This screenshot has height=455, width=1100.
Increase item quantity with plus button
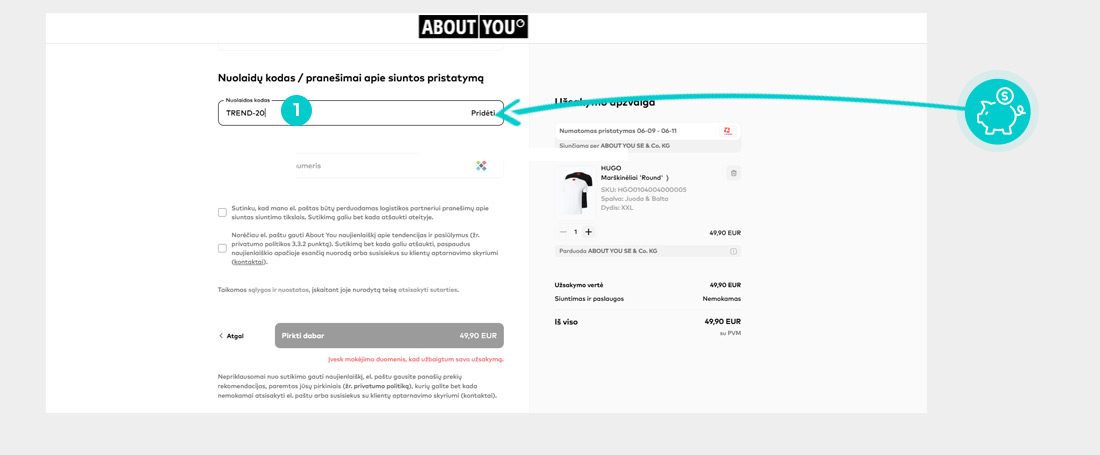589,232
